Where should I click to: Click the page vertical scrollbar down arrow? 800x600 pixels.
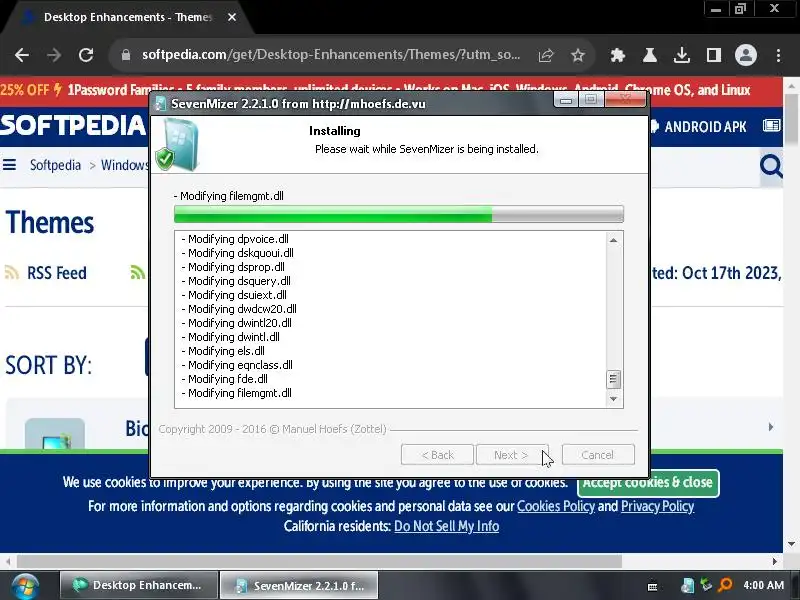[791, 544]
